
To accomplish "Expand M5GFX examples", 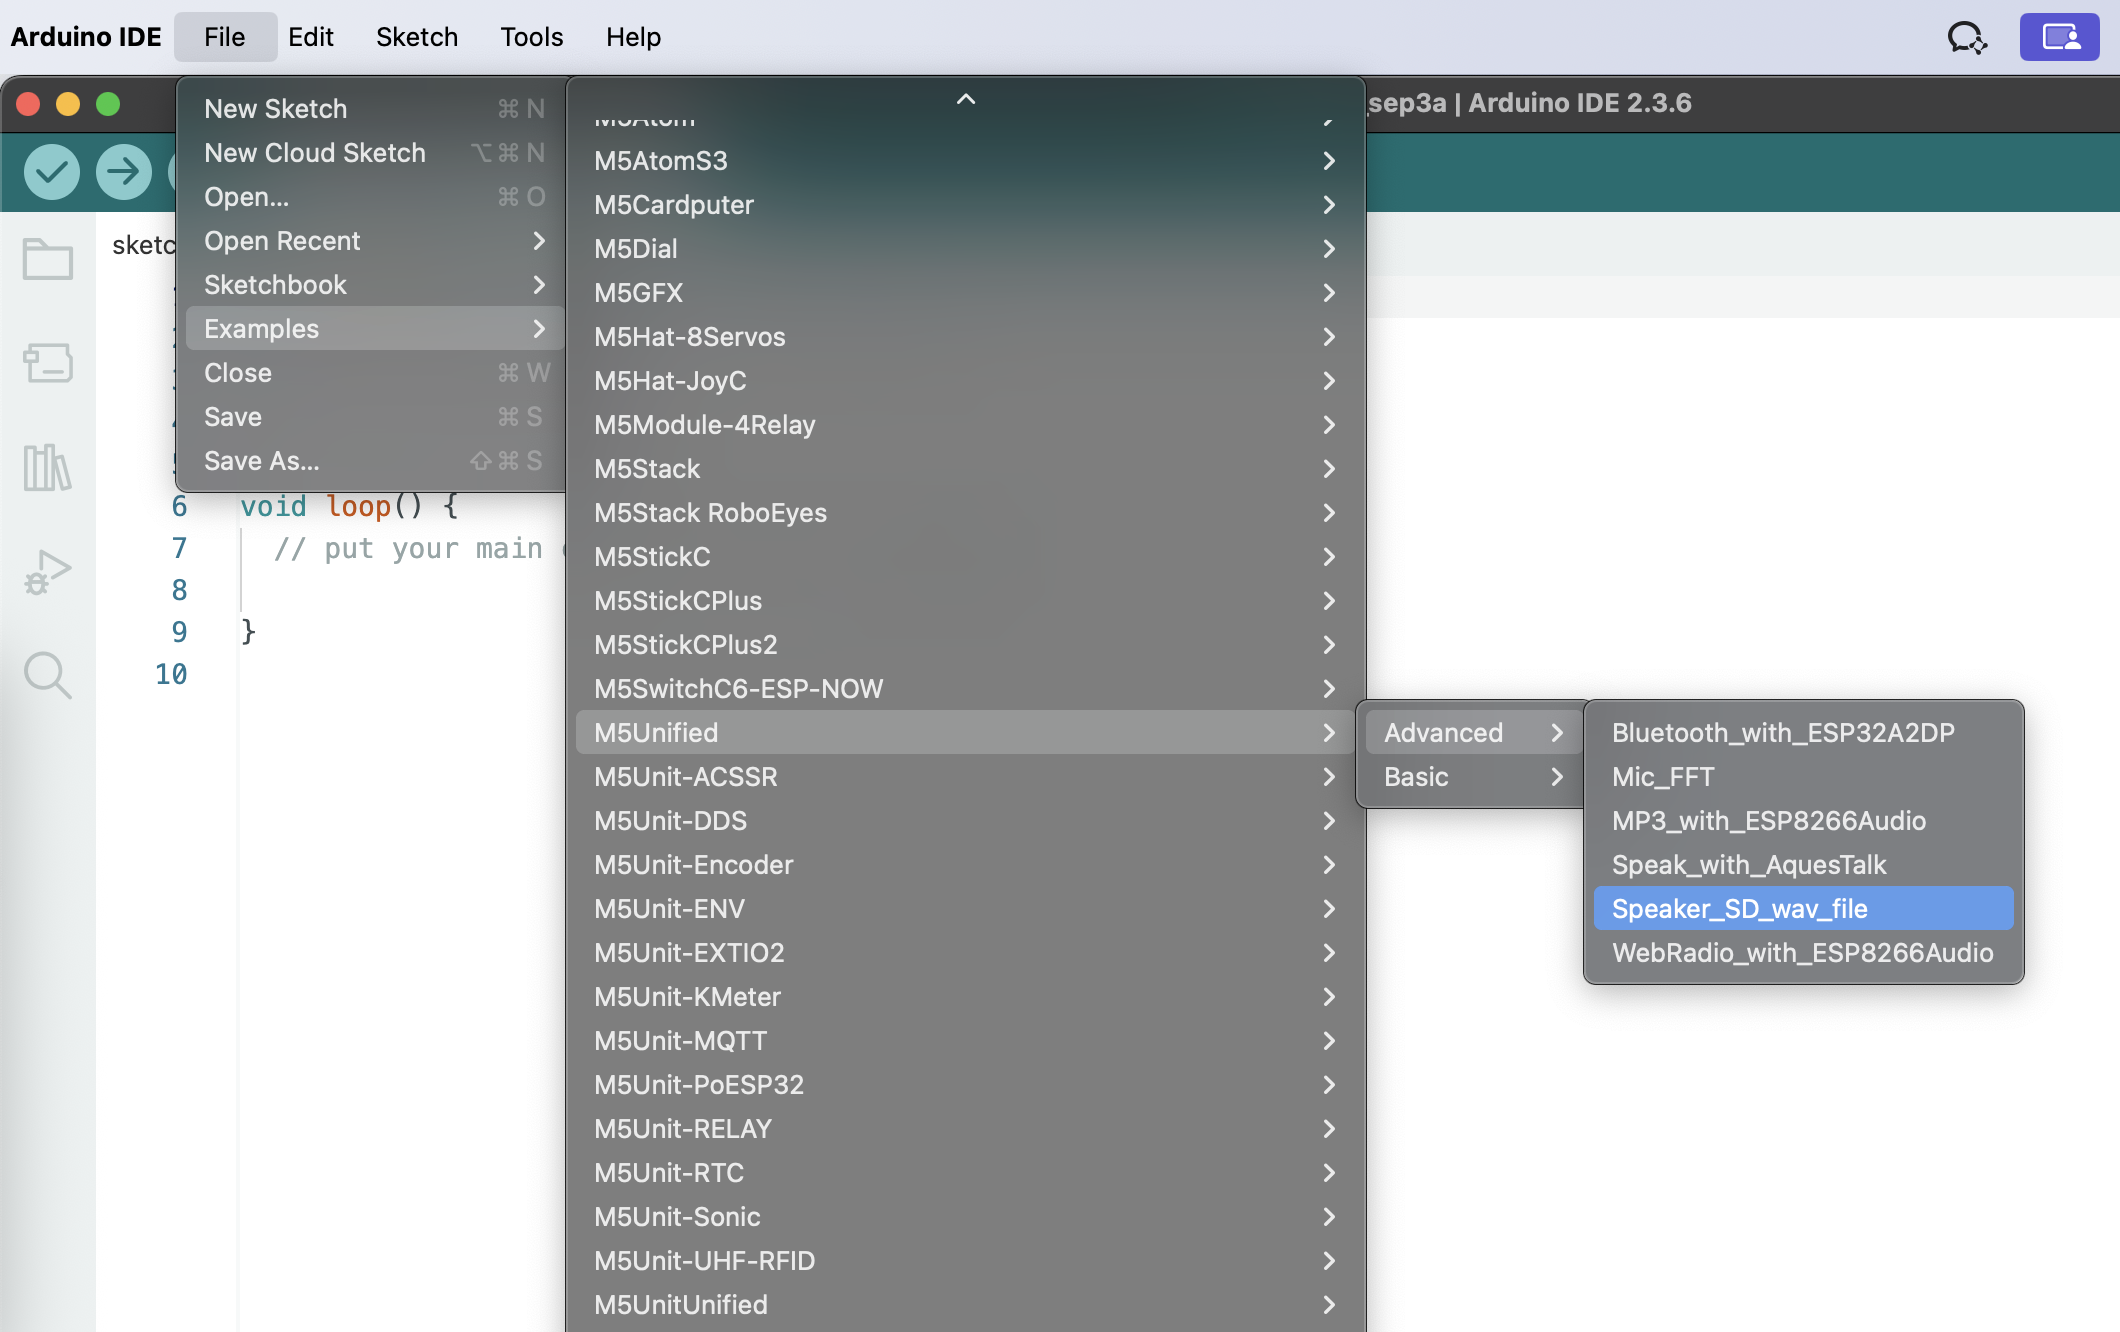I will 966,292.
